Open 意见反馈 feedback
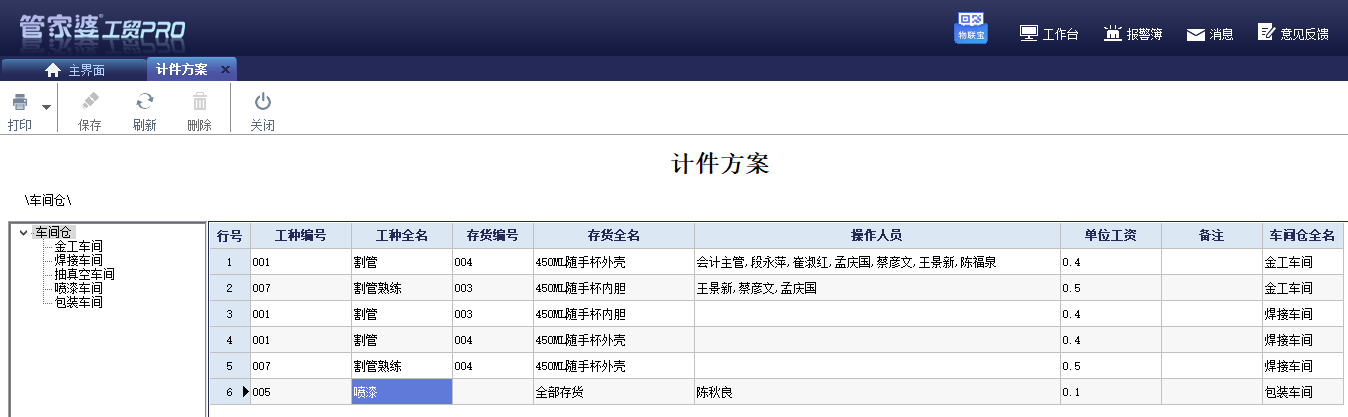The image size is (1348, 417). (x=1293, y=33)
